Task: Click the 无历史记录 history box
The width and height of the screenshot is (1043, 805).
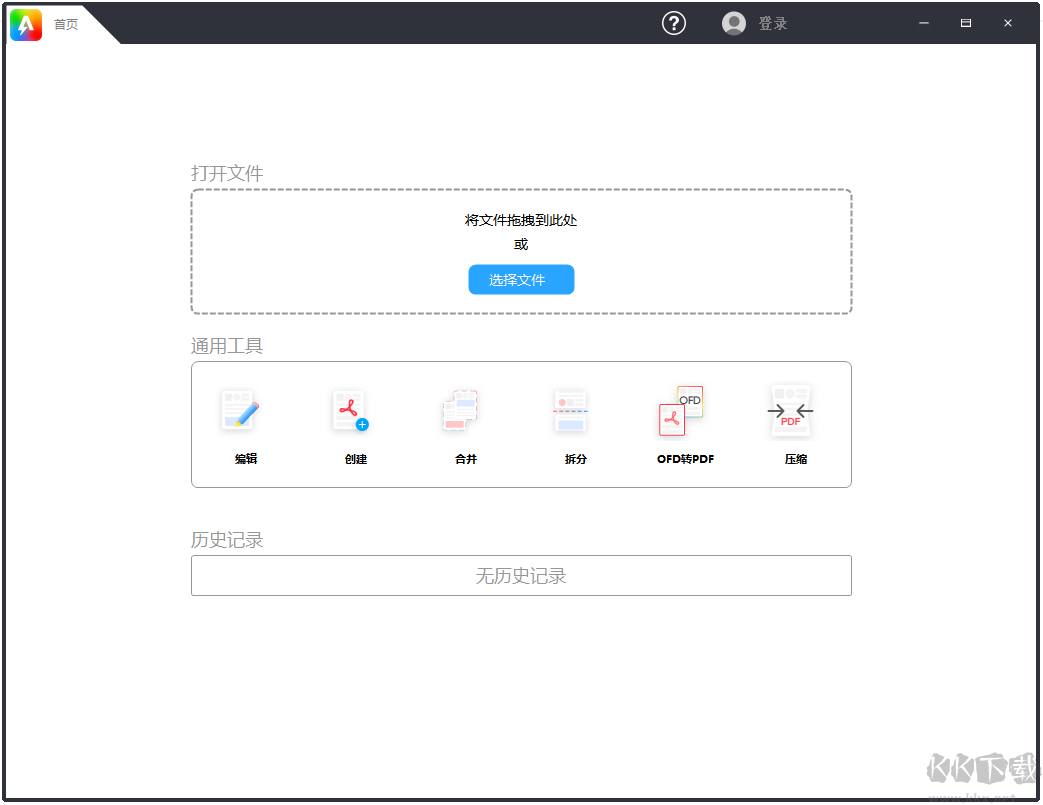Action: (521, 576)
